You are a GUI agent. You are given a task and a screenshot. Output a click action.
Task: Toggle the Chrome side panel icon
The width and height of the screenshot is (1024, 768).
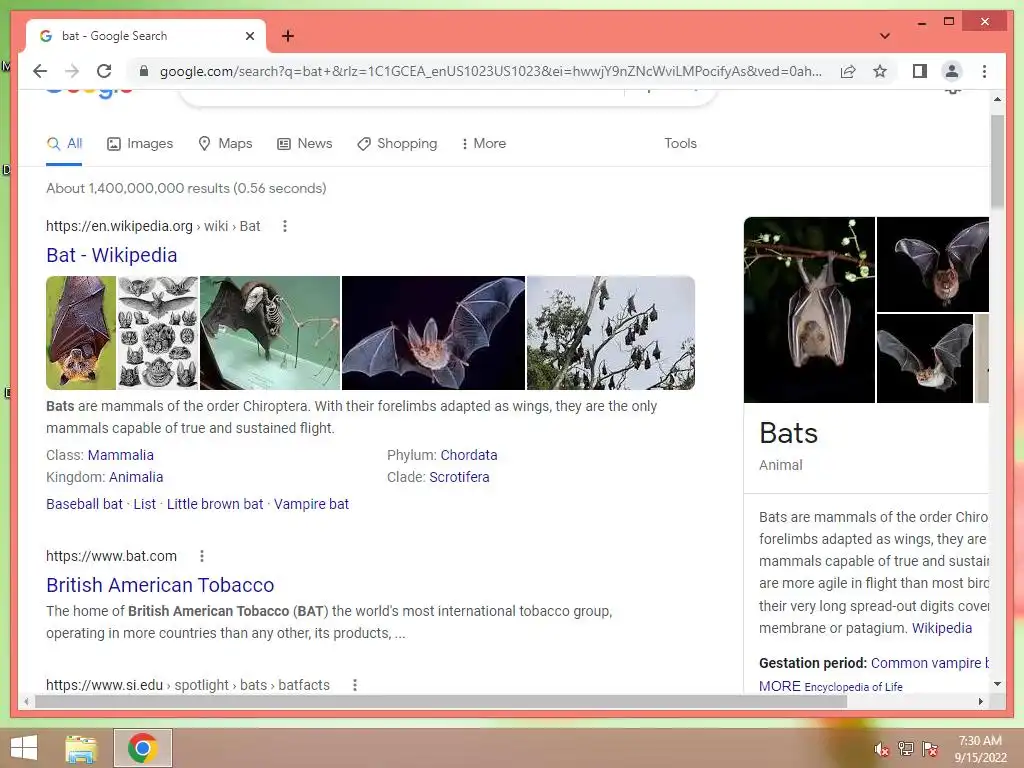920,71
